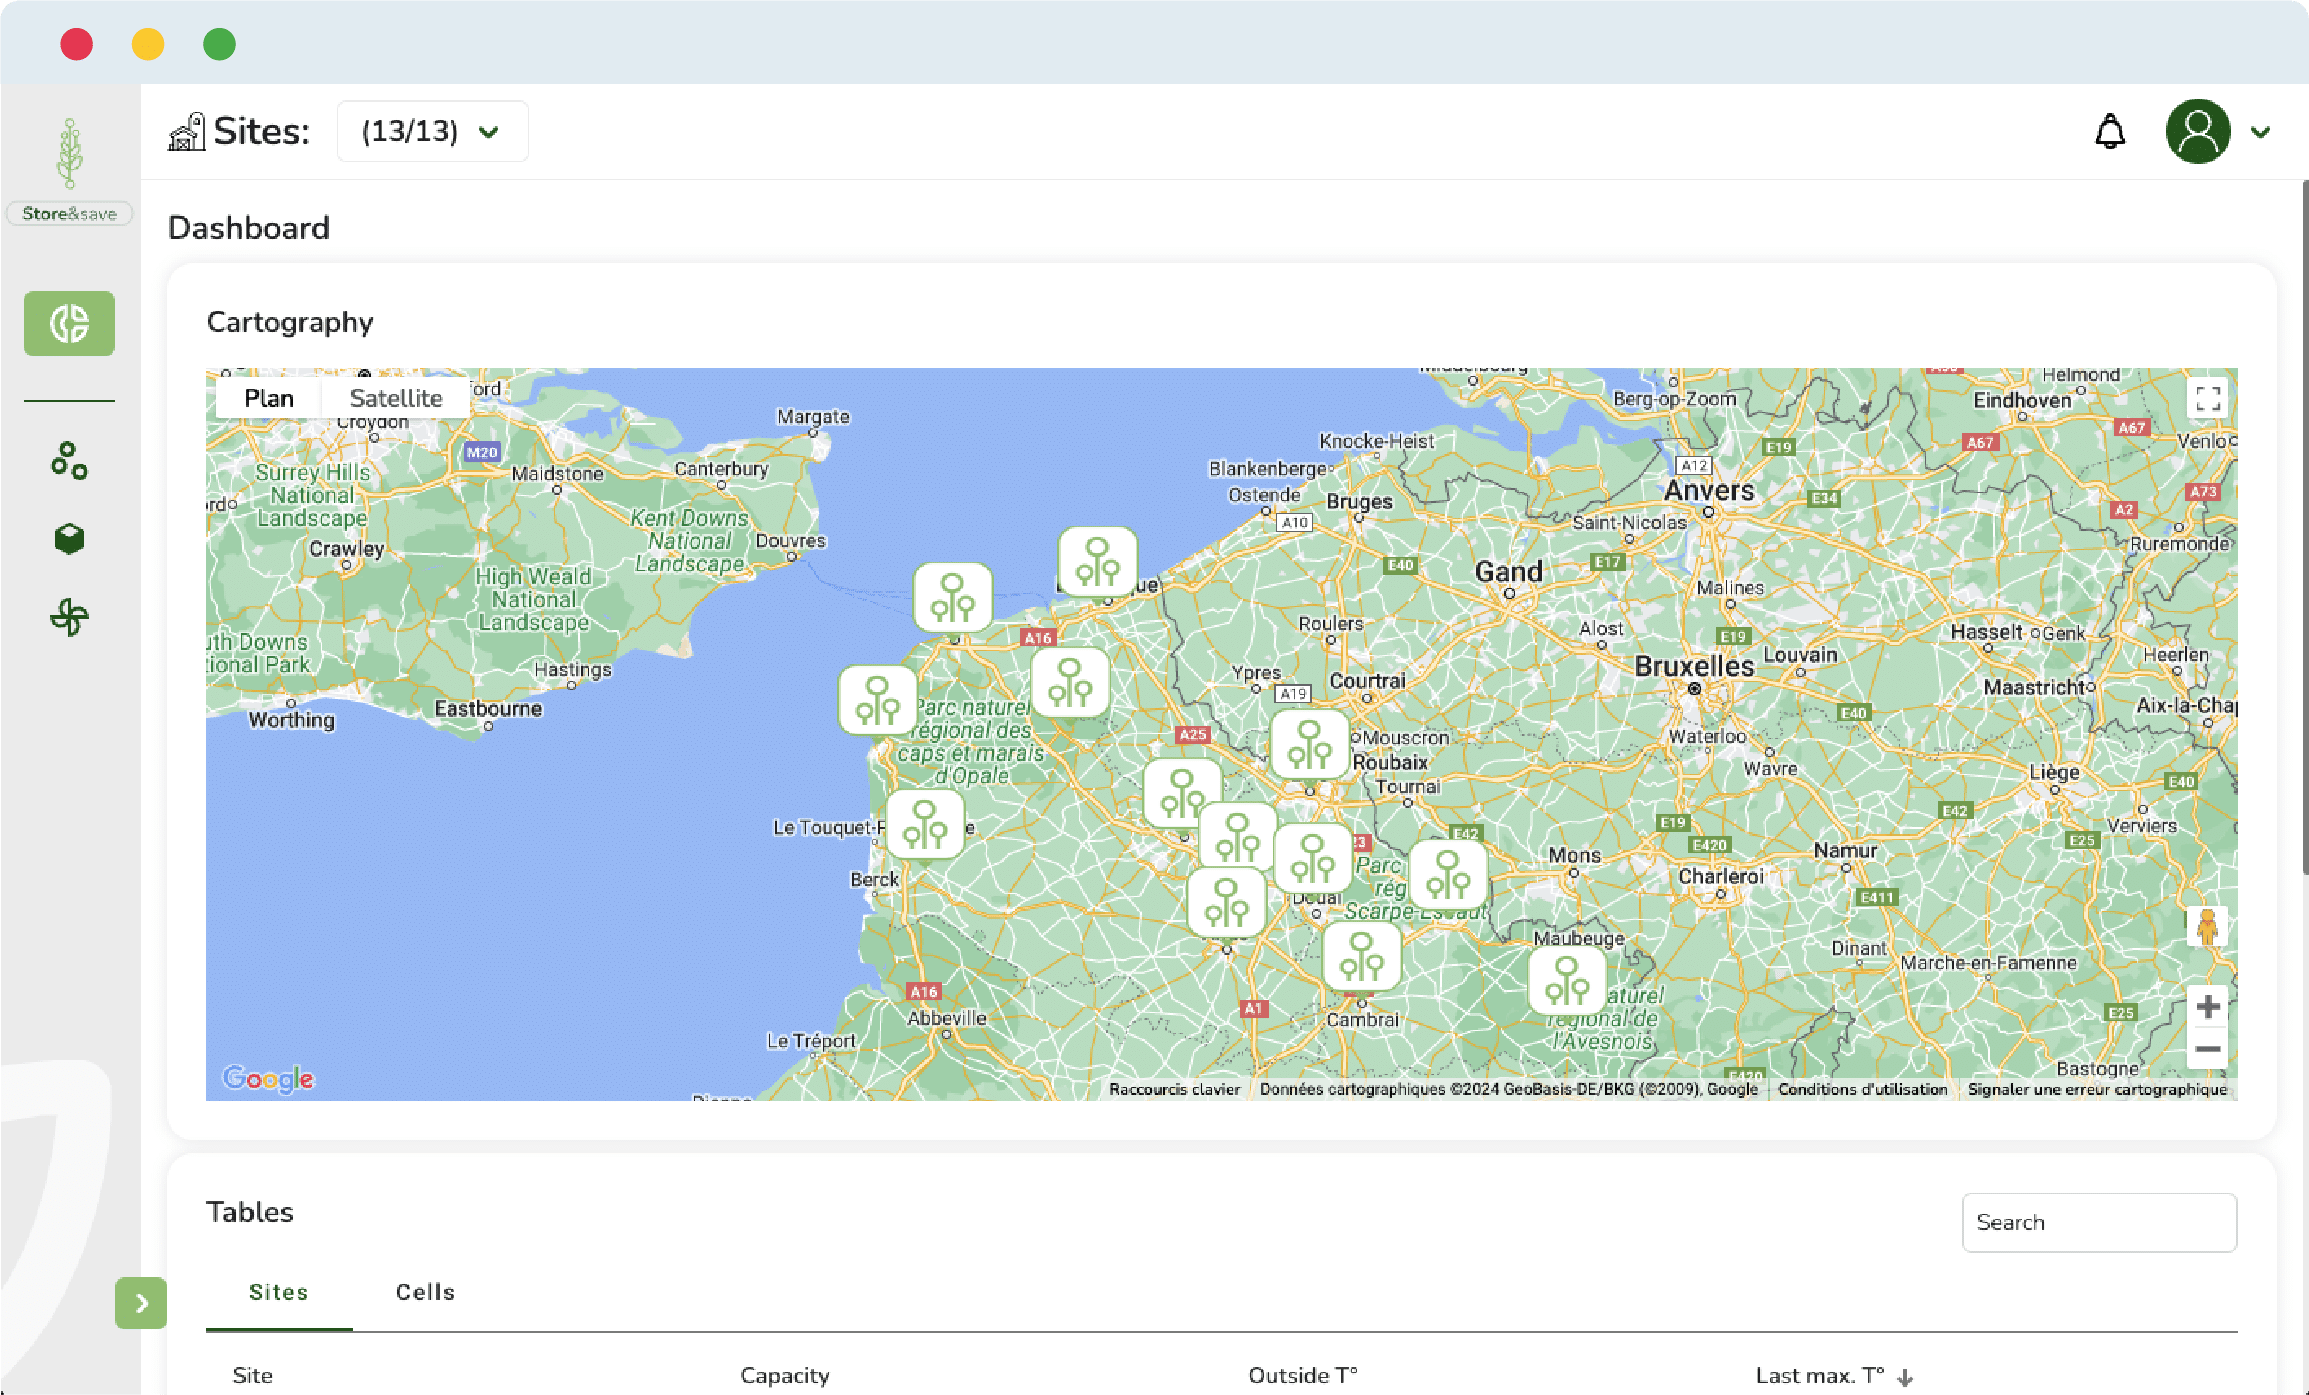The height and width of the screenshot is (1395, 2309).
Task: Click the Google logo on map
Action: click(268, 1078)
